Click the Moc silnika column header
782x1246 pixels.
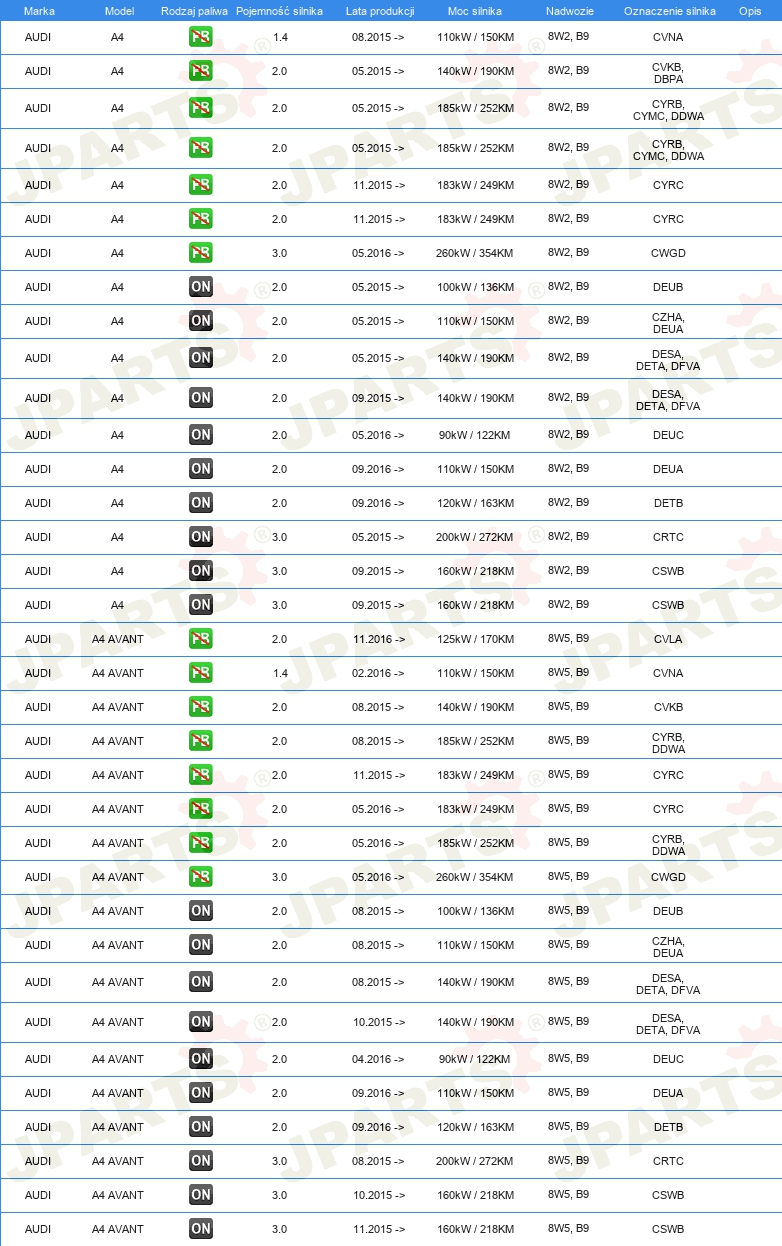point(475,11)
